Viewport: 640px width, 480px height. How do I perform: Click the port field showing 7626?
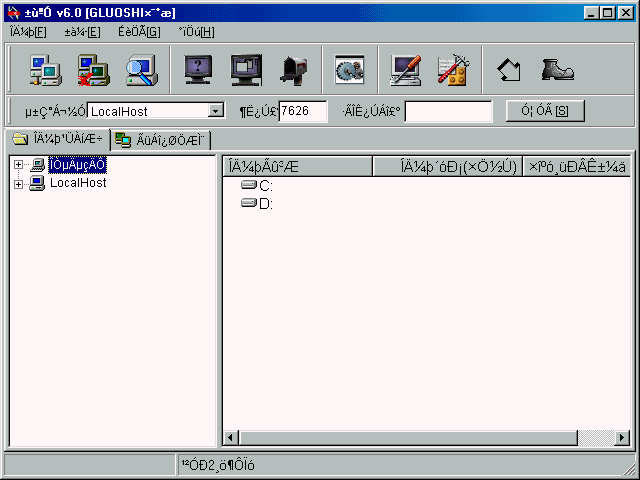pyautogui.click(x=302, y=111)
